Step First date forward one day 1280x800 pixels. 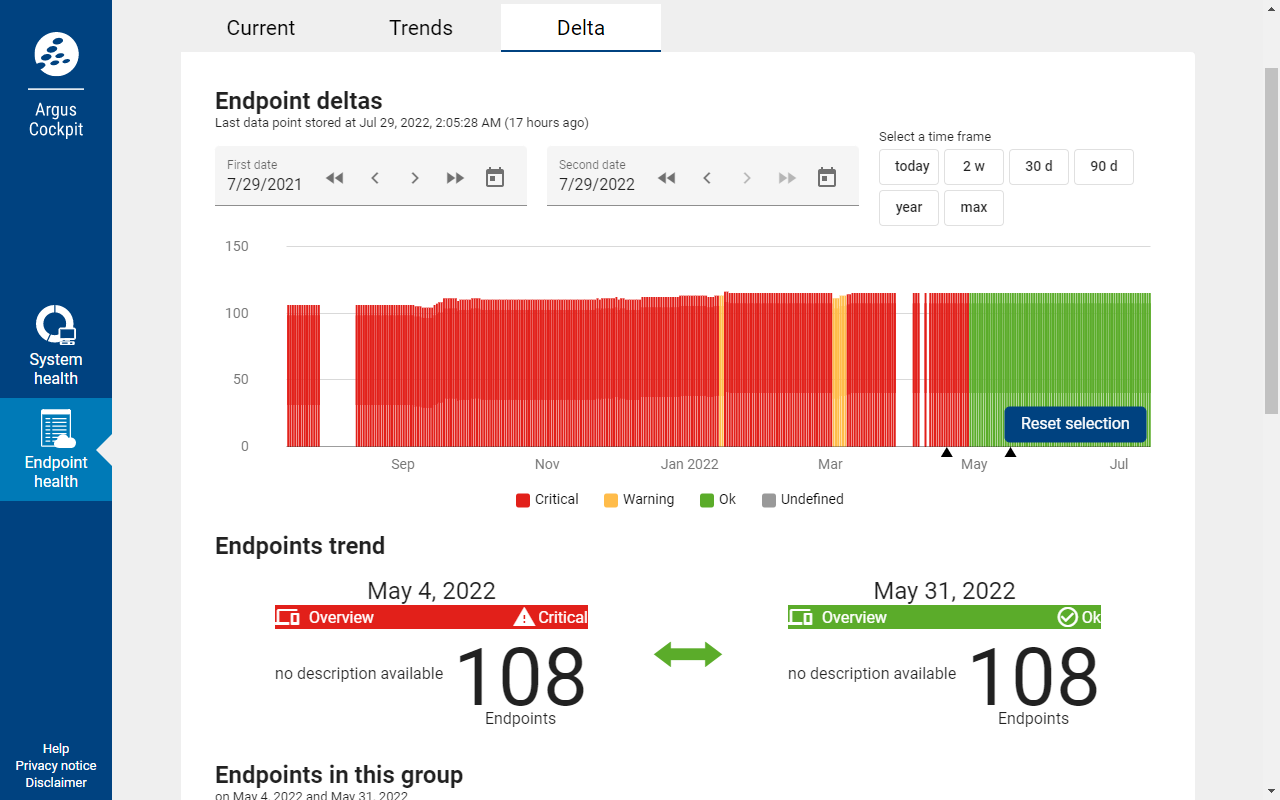click(415, 178)
